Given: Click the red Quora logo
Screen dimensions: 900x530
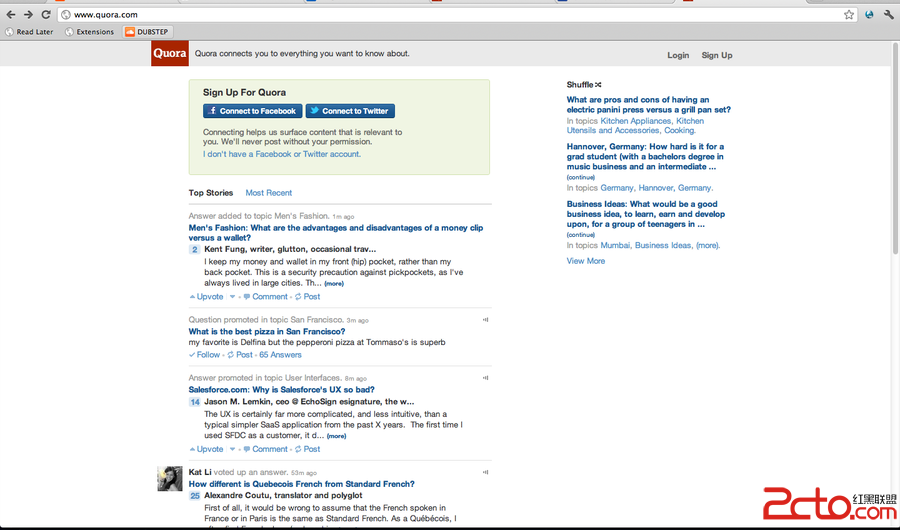Looking at the screenshot, I should point(170,53).
